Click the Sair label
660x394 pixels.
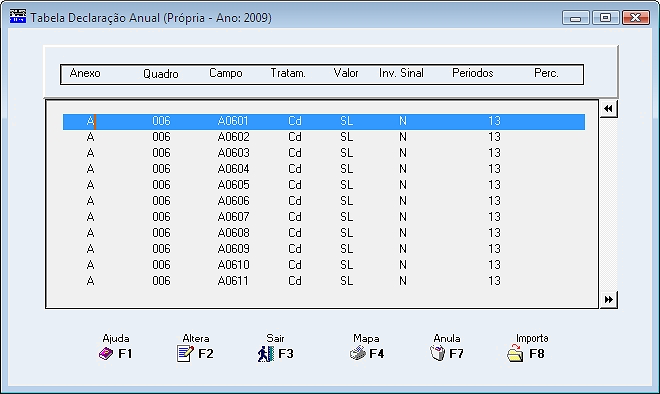tap(275, 338)
